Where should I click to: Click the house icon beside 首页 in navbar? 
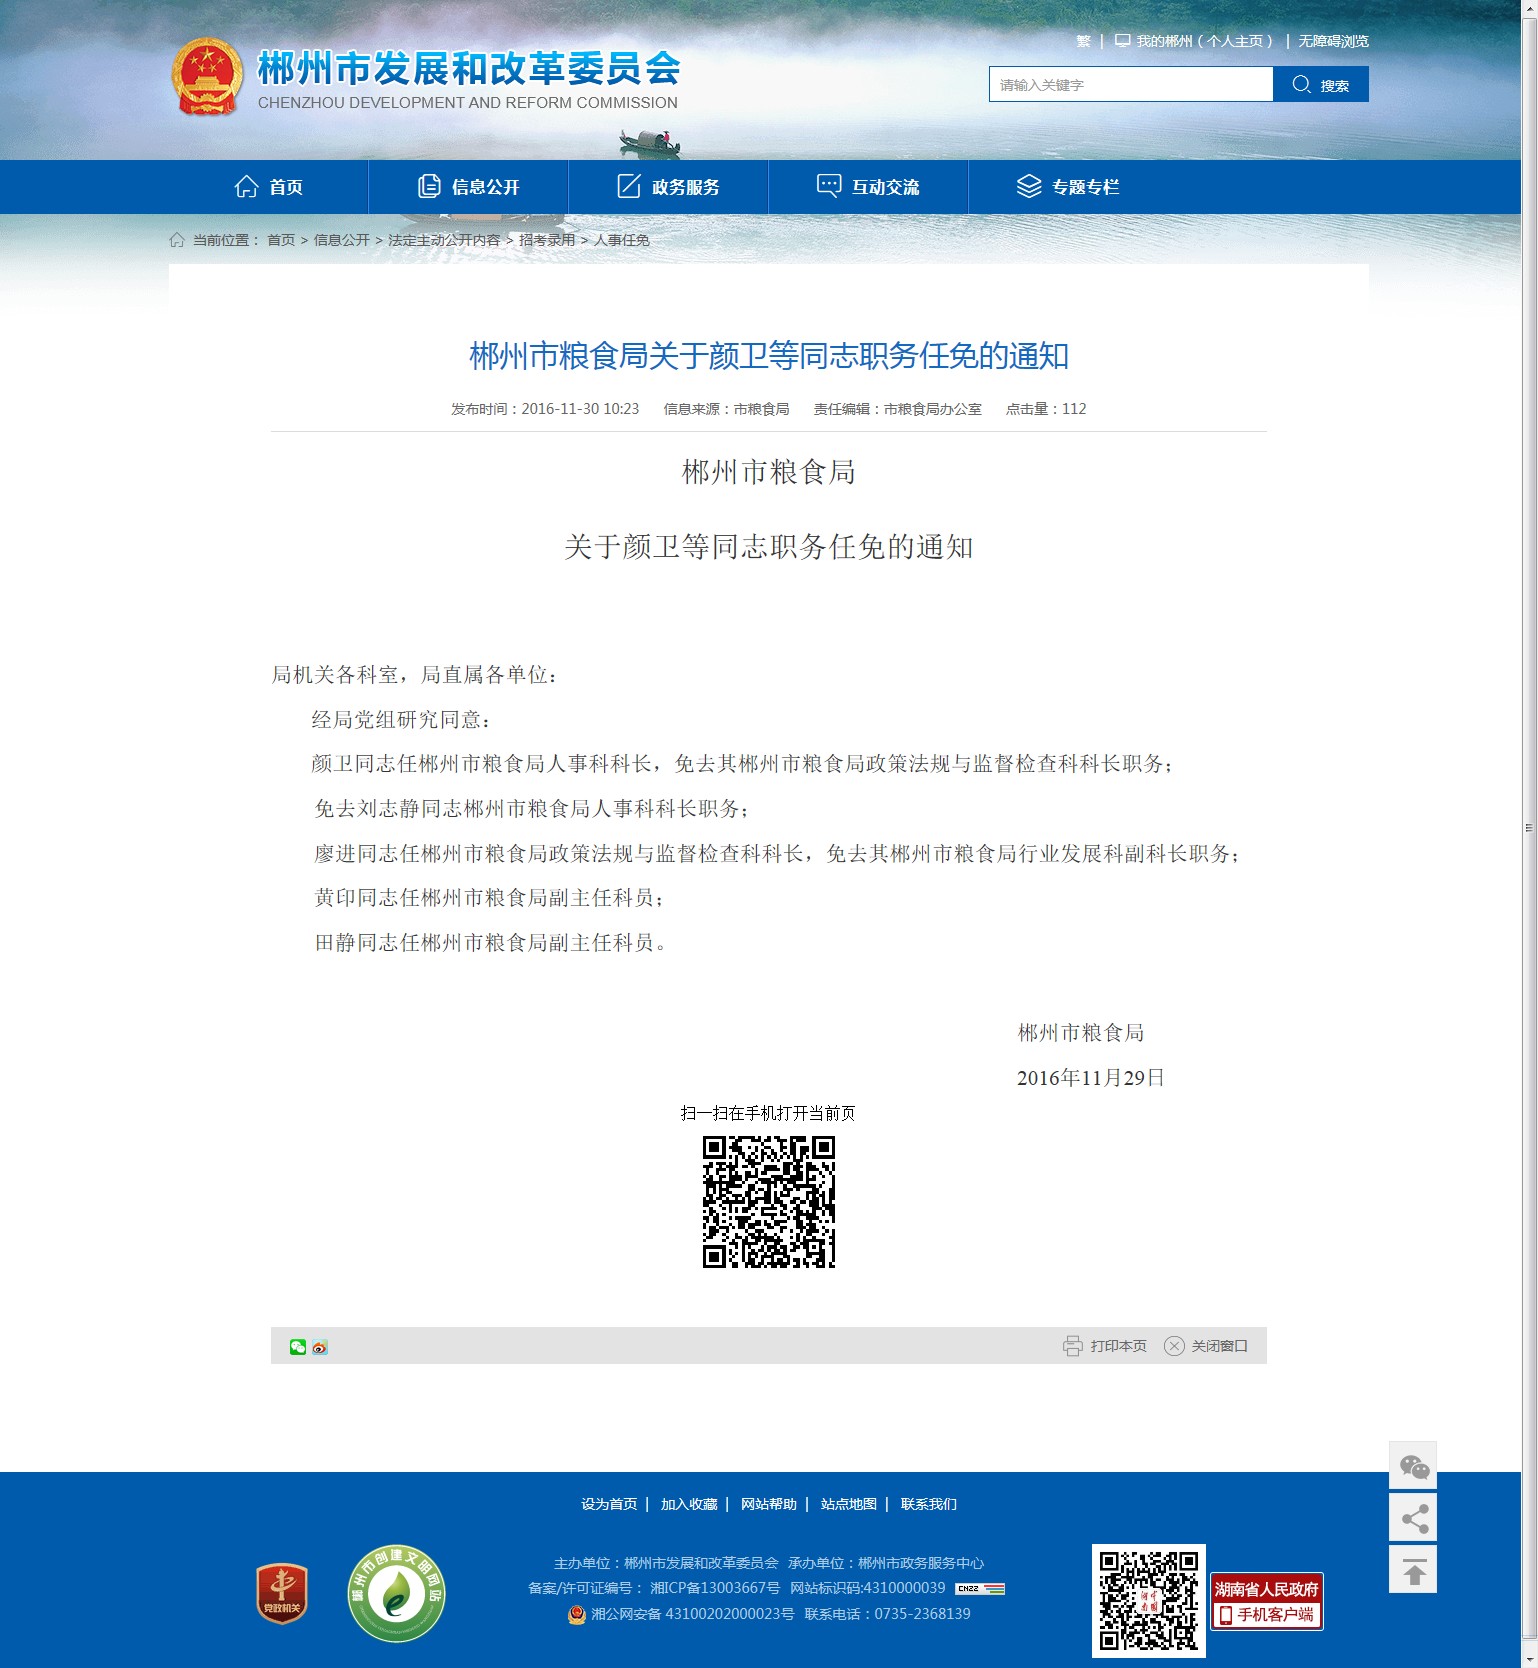(x=246, y=186)
